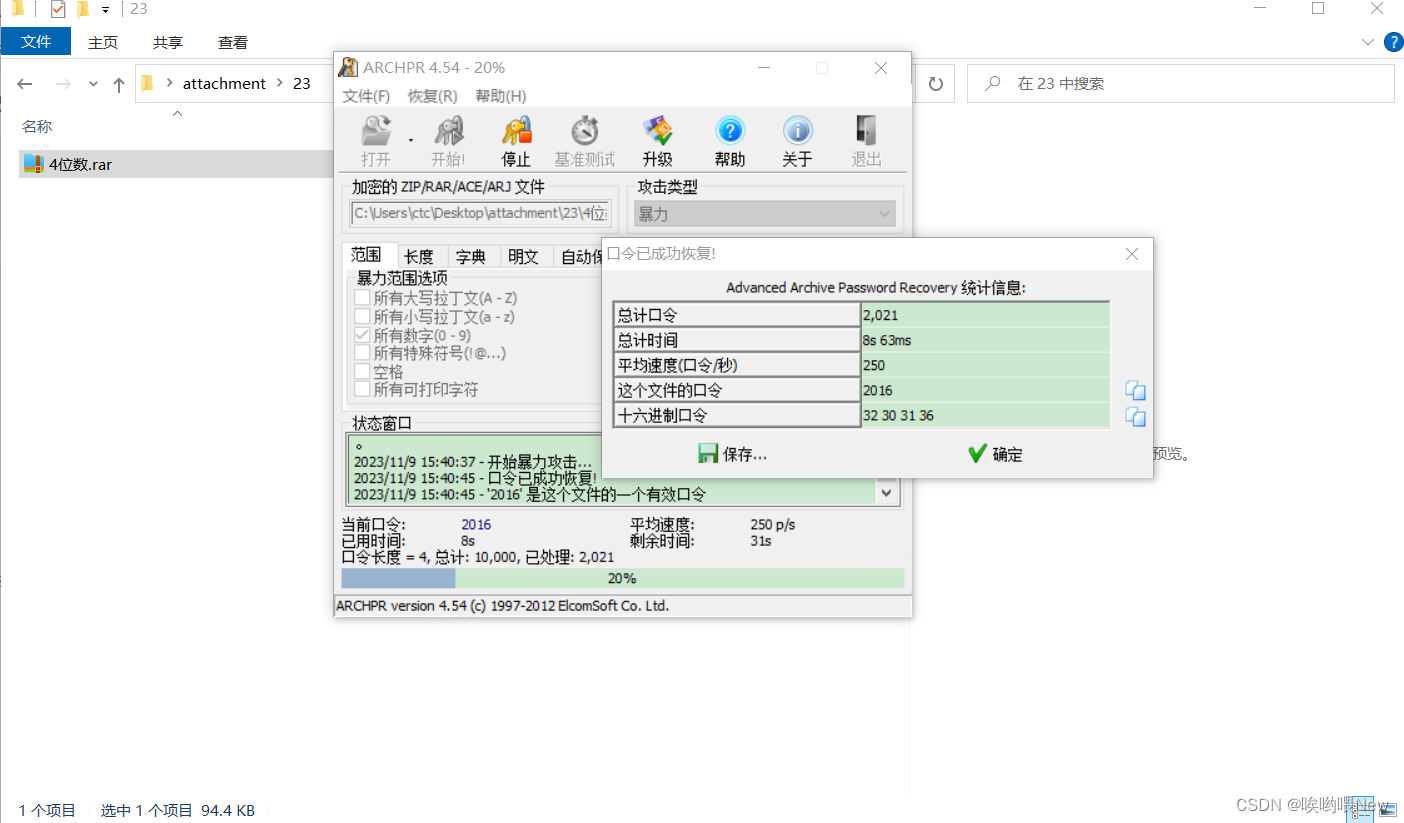This screenshot has width=1404, height=823.
Task: Click the save disk icon in dialog
Action: point(708,454)
